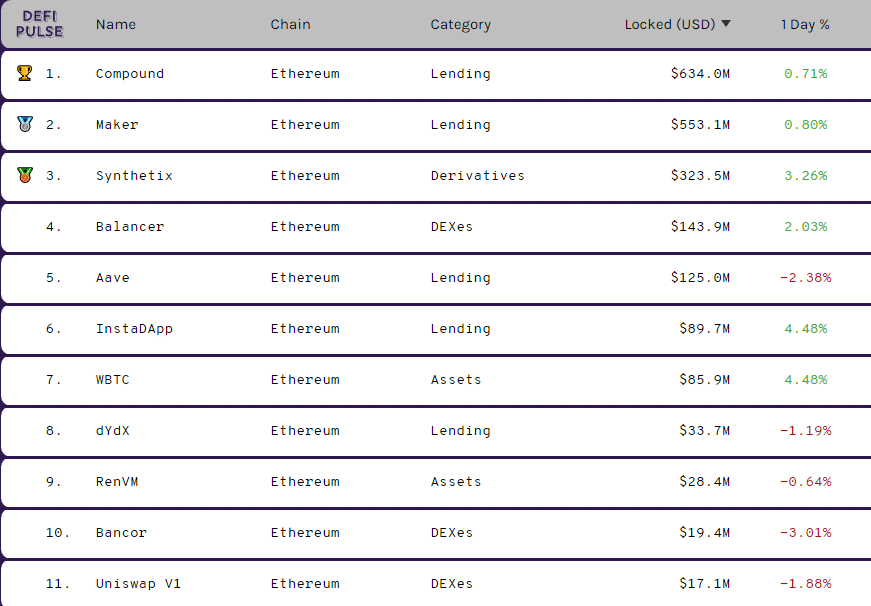This screenshot has width=871, height=606.
Task: Open the Uniswap V1 project entry
Action: pos(138,584)
